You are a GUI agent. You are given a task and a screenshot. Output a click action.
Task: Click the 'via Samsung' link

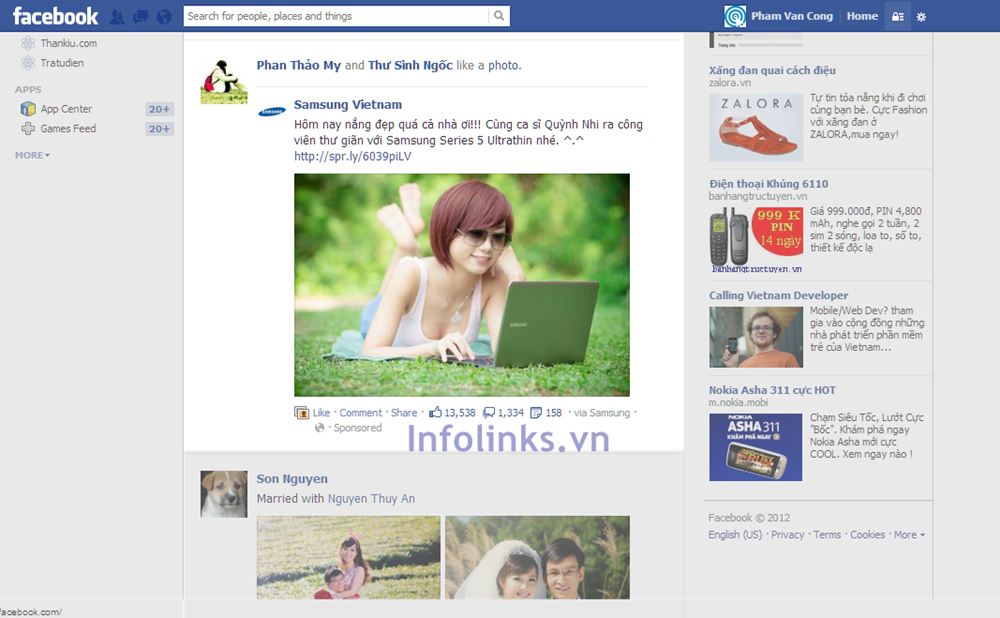[601, 413]
